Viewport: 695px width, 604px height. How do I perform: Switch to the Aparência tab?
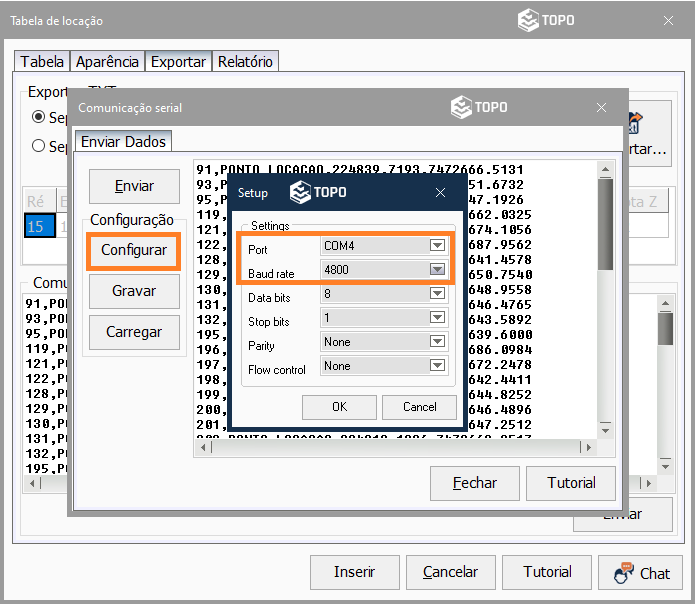coord(106,62)
